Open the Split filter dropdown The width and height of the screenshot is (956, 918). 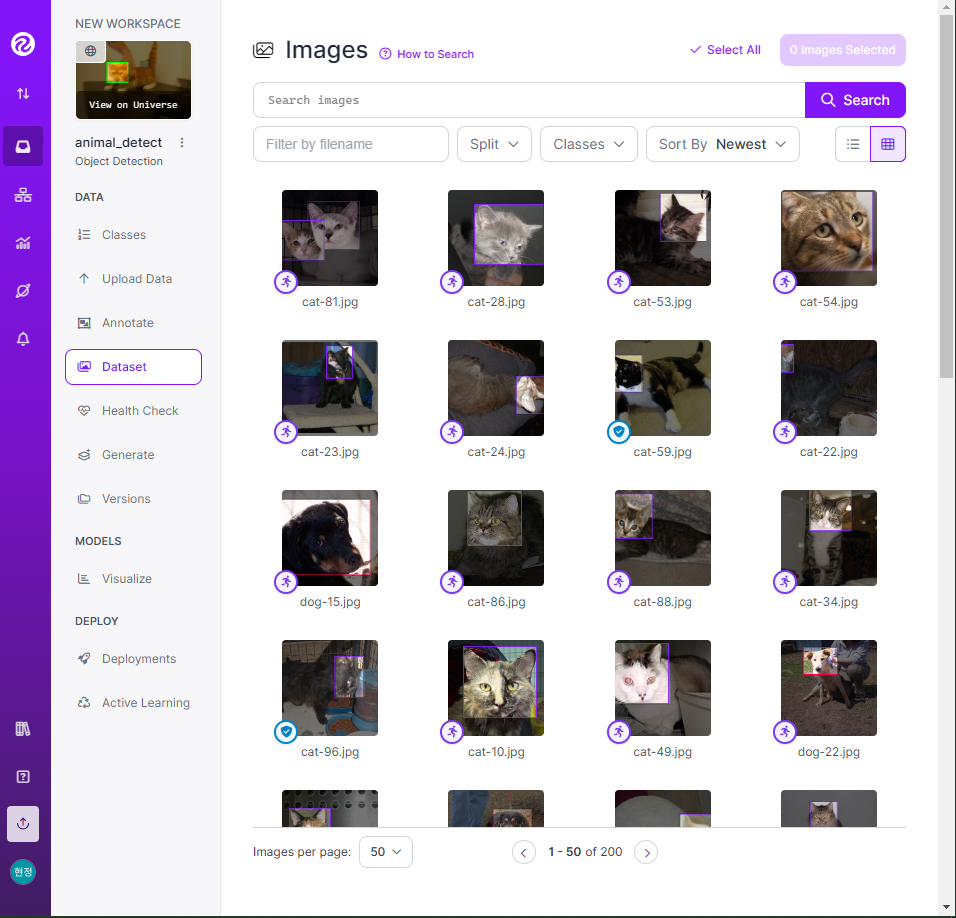pos(494,144)
